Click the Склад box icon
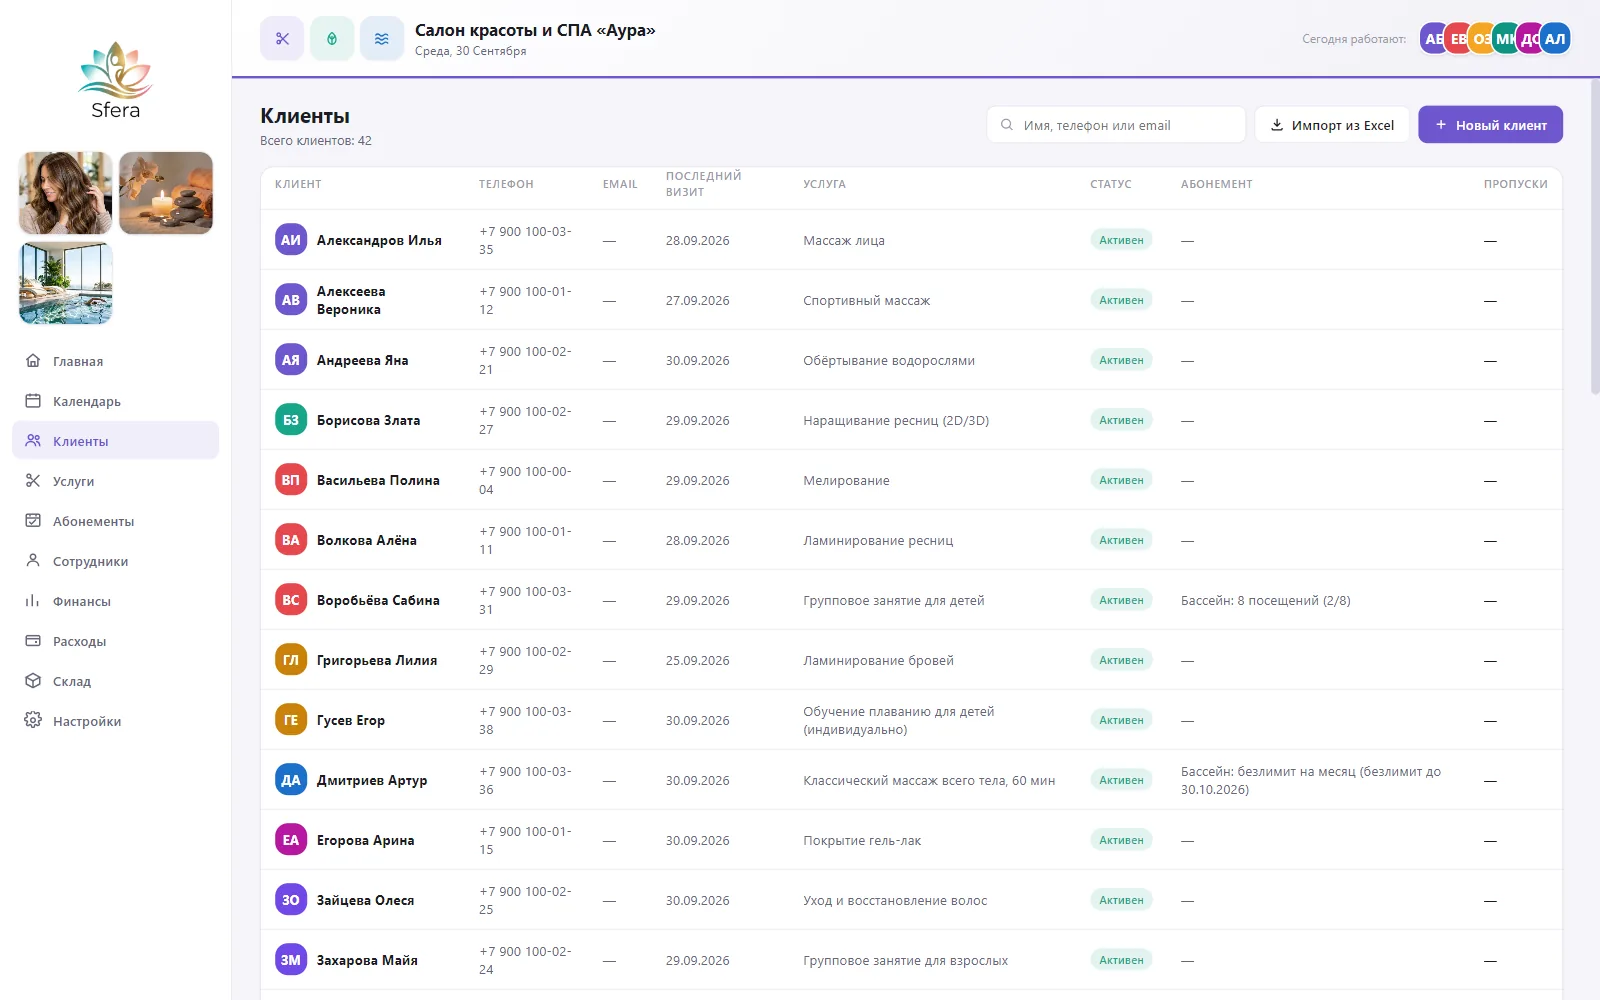This screenshot has height=1000, width=1600. 33,681
